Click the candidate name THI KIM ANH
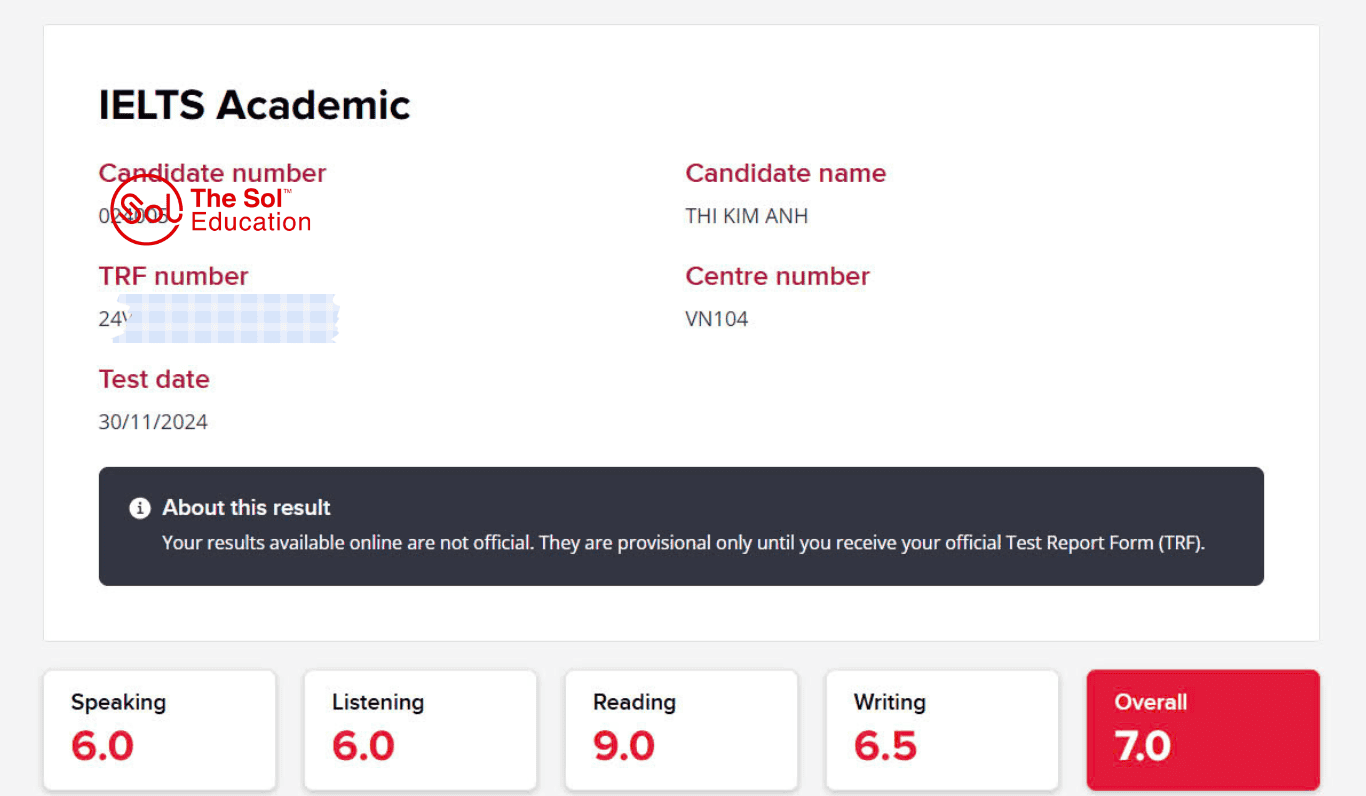1366x796 pixels. click(746, 216)
